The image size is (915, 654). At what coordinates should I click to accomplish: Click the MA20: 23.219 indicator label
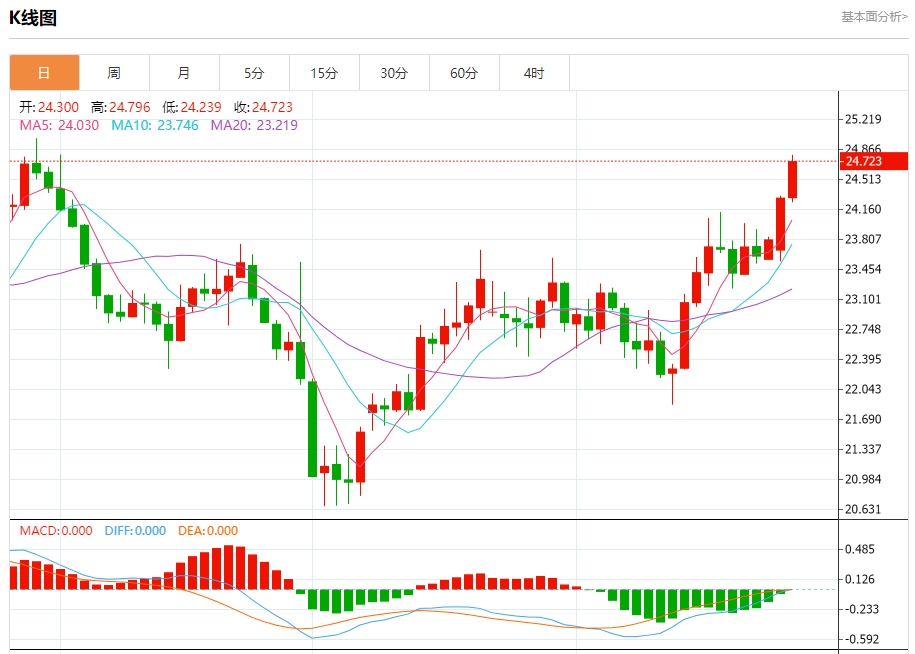coord(254,125)
